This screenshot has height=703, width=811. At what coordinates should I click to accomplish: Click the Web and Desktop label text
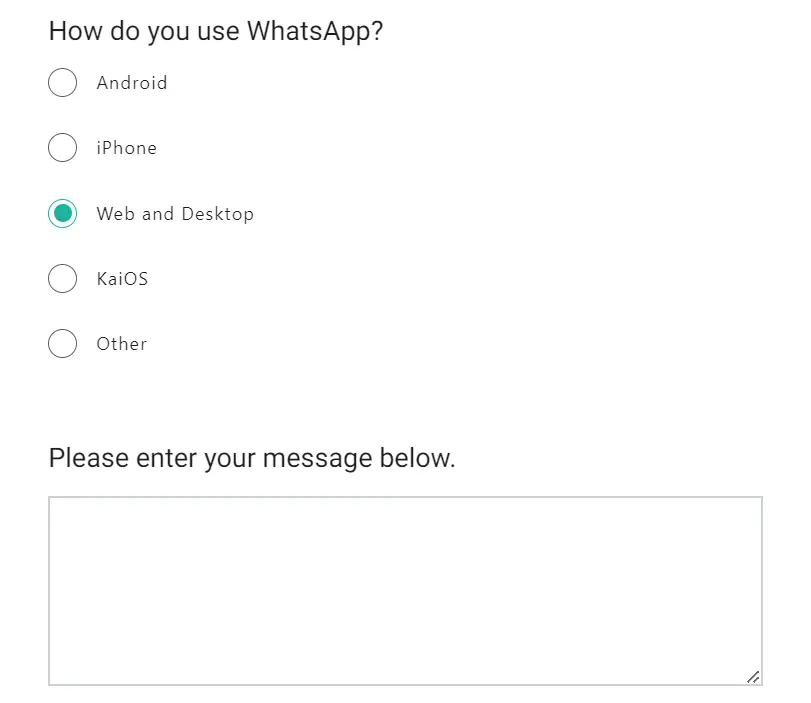[x=175, y=213]
